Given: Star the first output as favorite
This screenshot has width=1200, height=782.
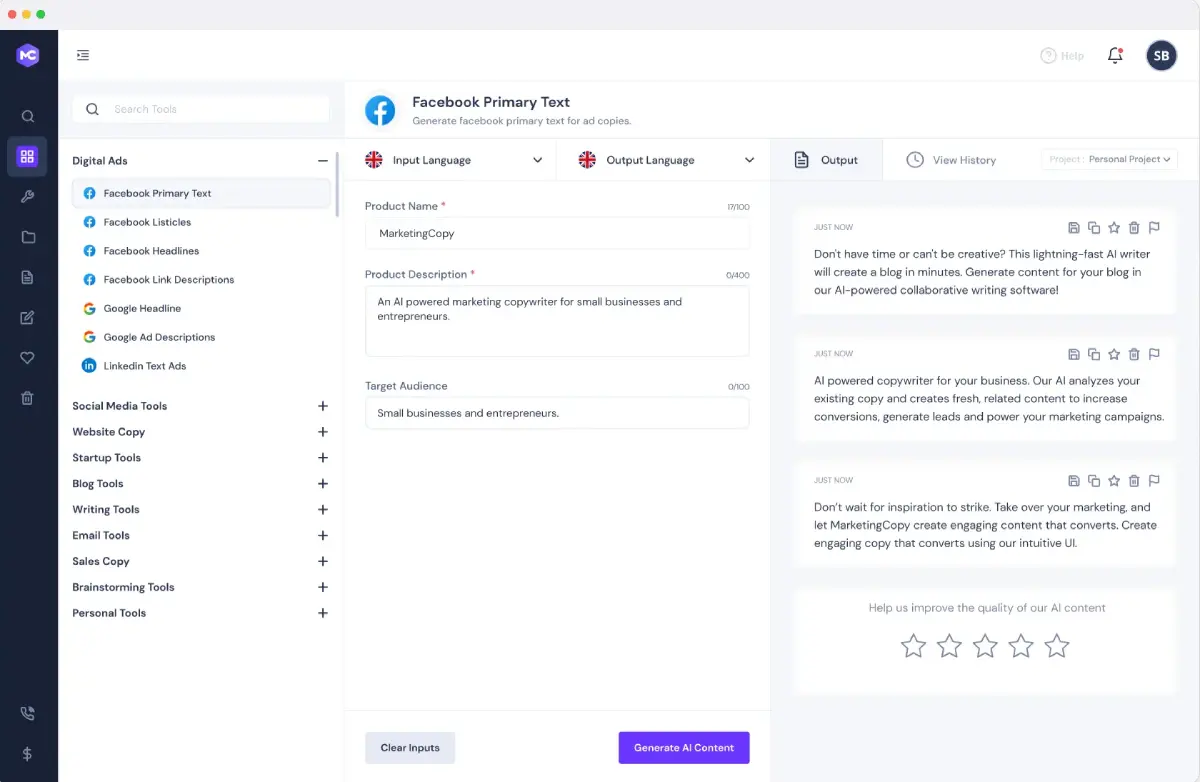Looking at the screenshot, I should 1114,228.
